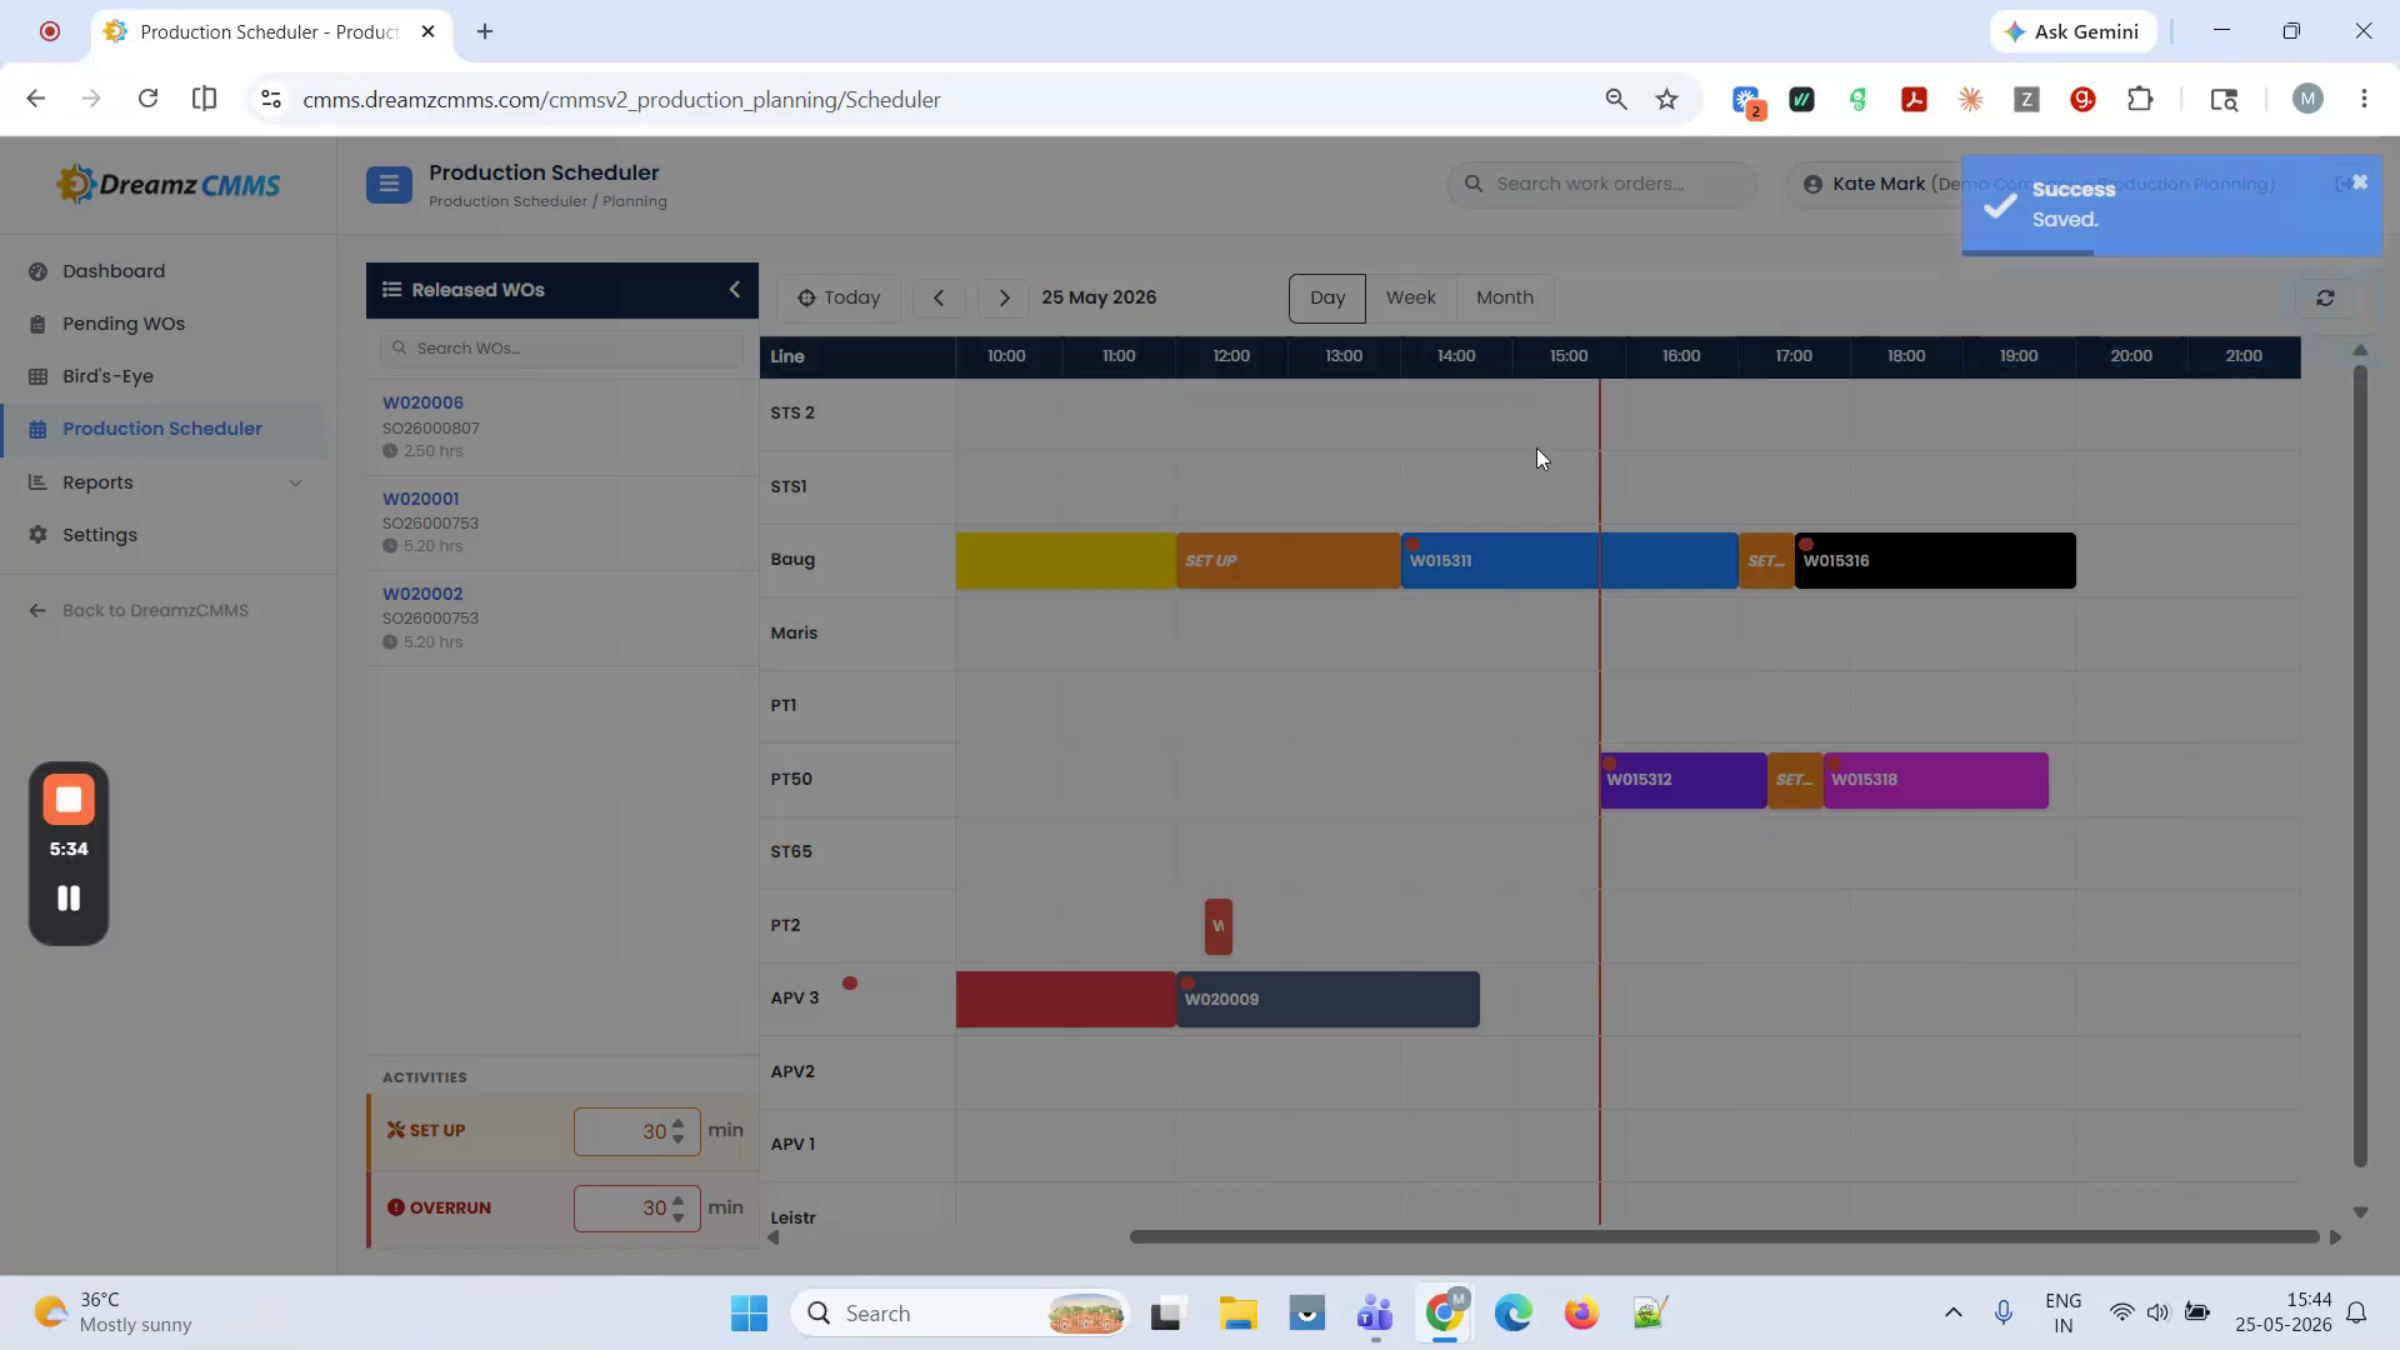Click the OVERRUN activity label

click(440, 1208)
